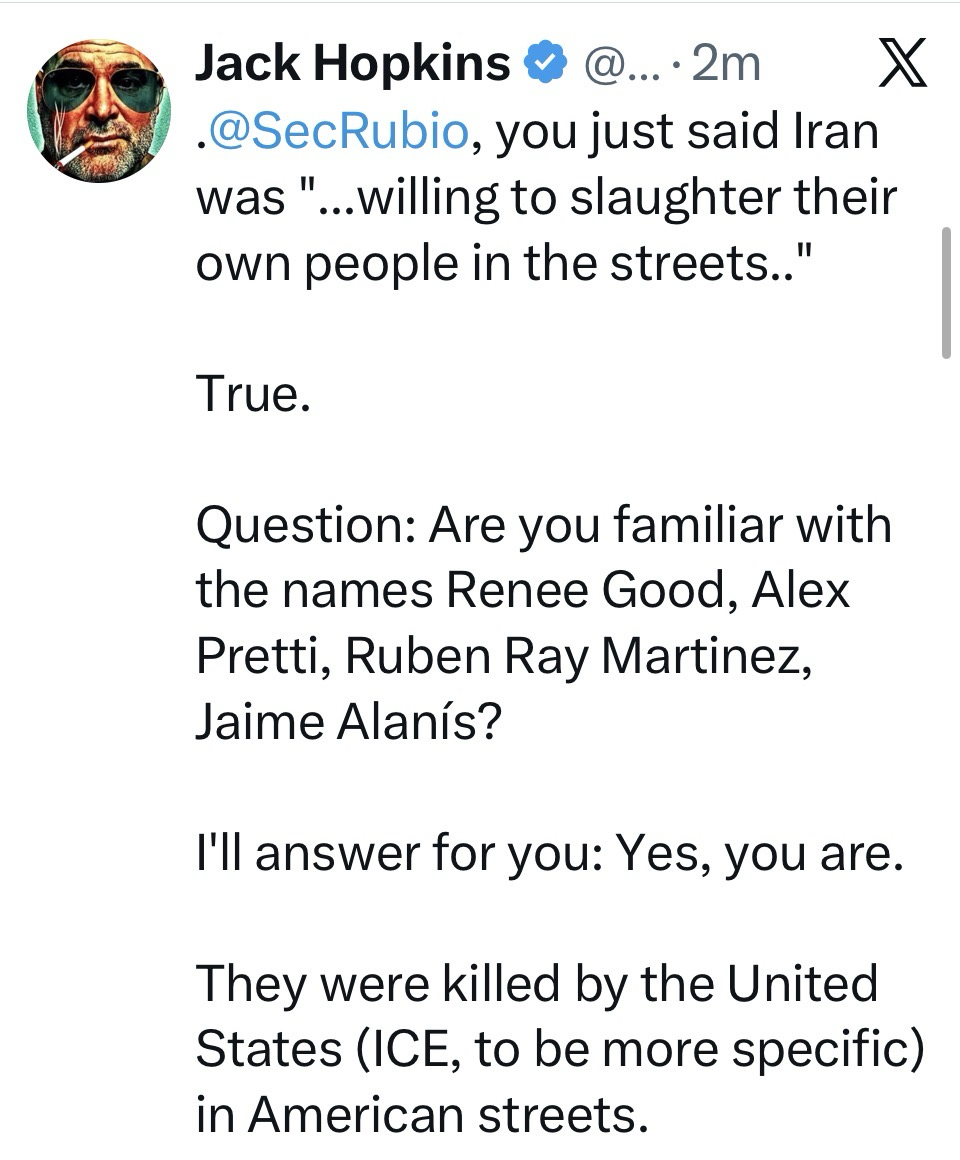Select the name "Alex Pretti"
The image size is (960, 1160).
tap(522, 623)
